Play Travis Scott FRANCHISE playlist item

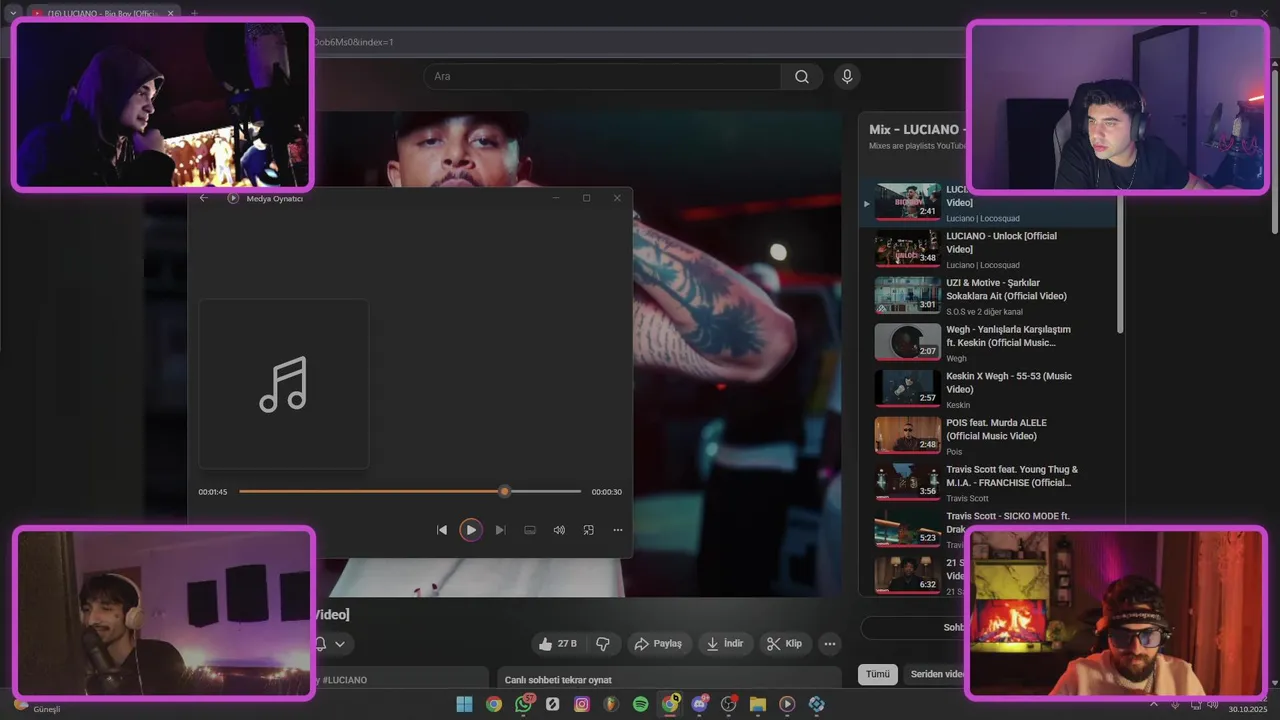click(987, 482)
